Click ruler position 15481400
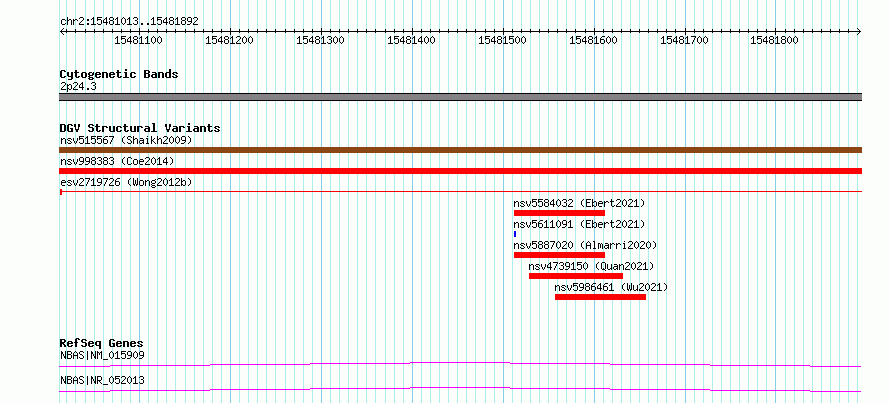The image size is (890, 403). [412, 40]
